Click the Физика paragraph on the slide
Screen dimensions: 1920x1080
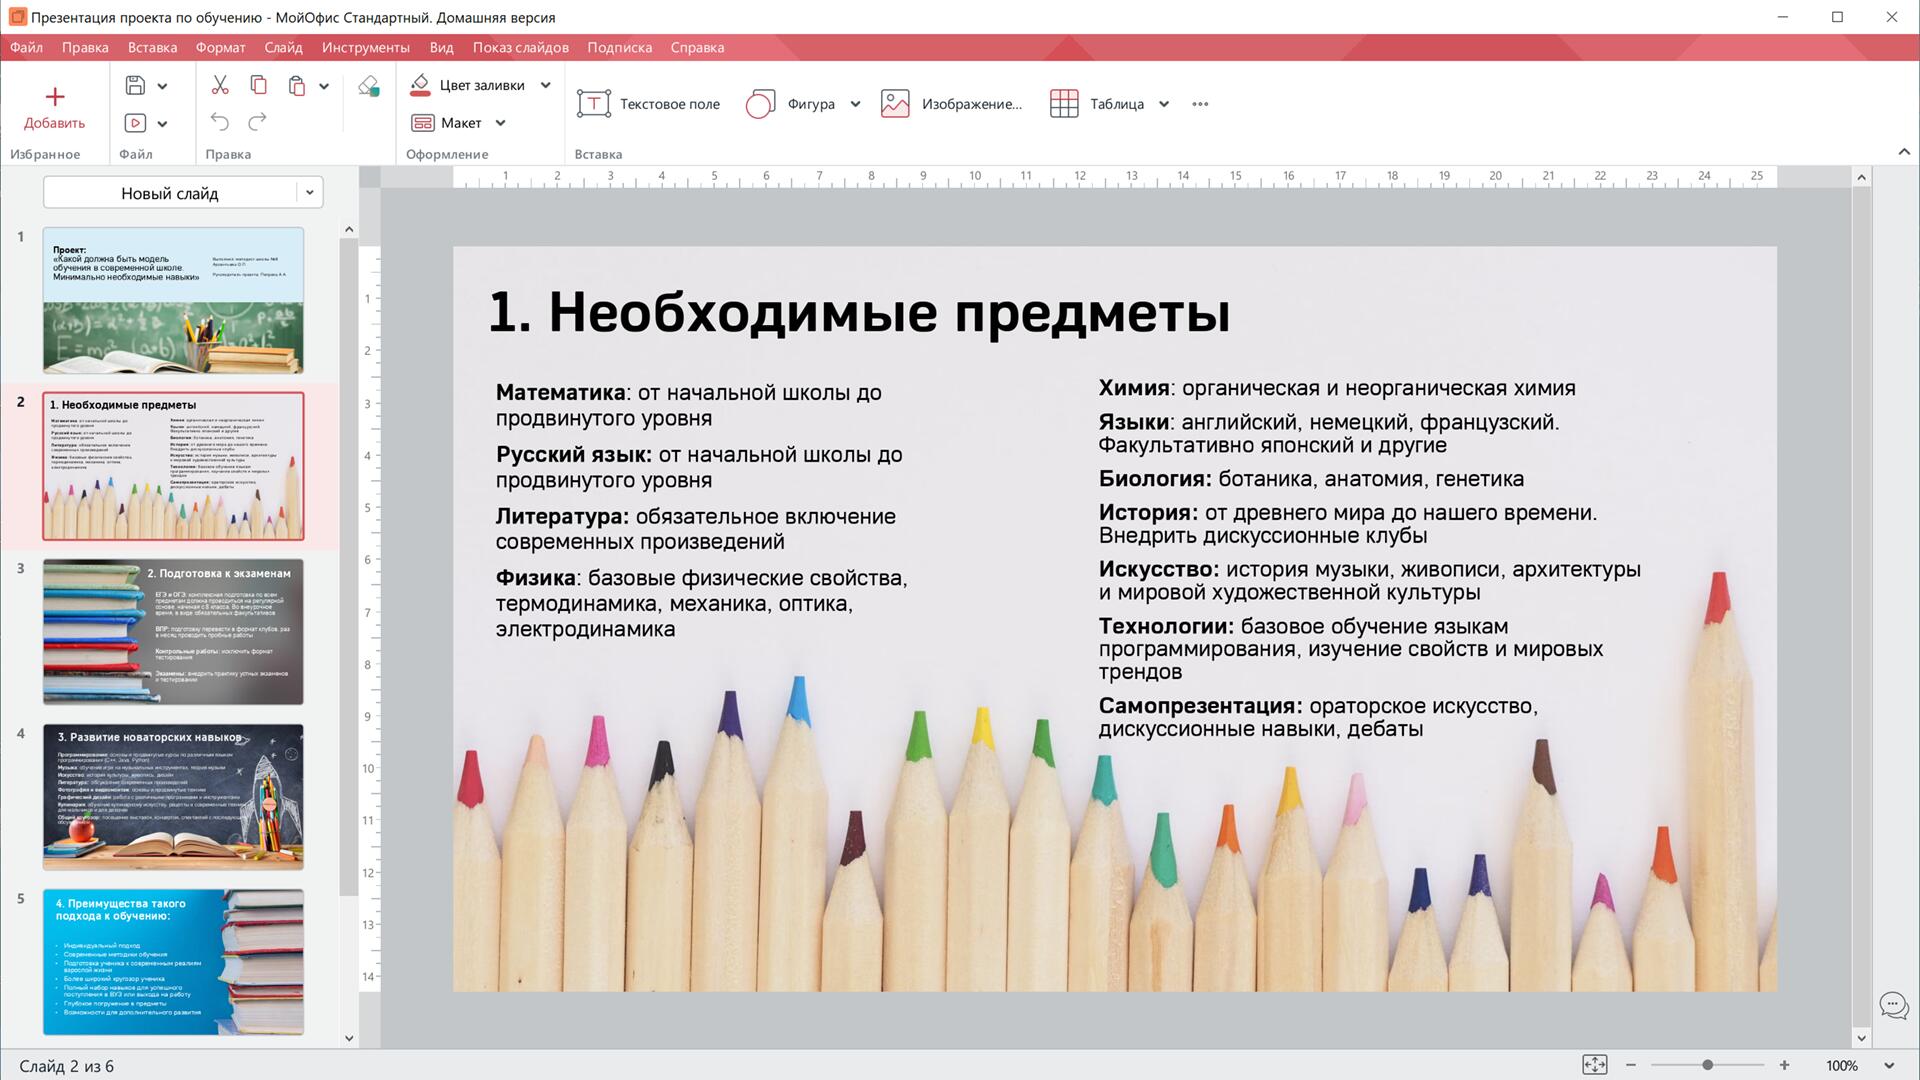[701, 603]
